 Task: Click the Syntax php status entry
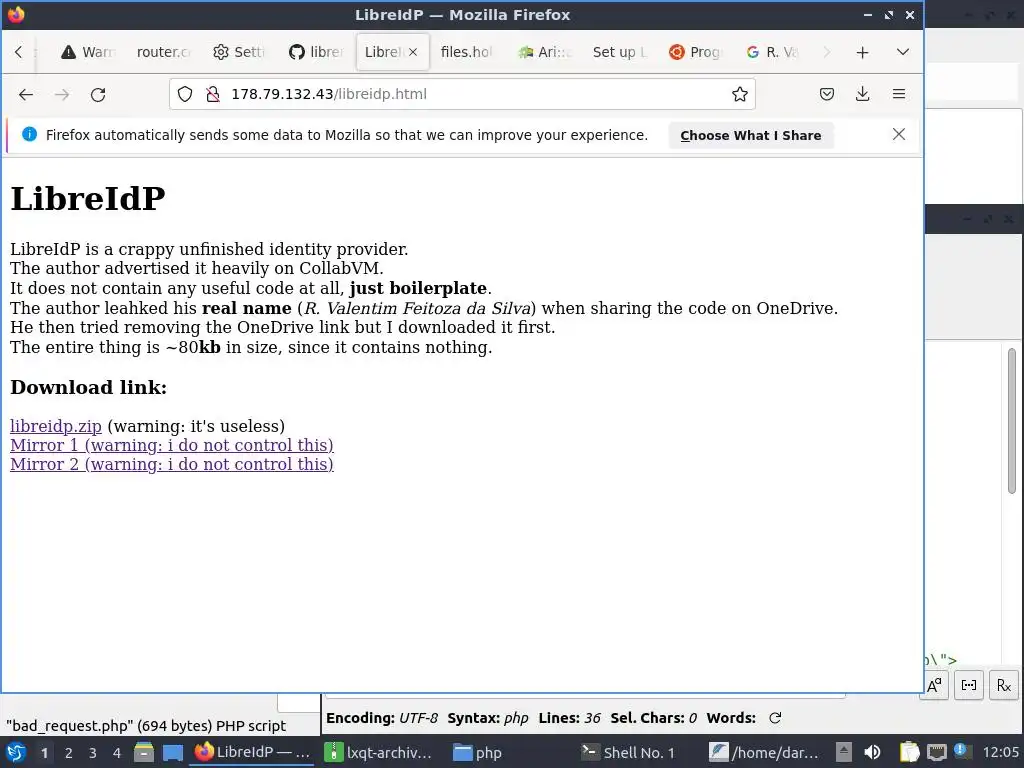[488, 718]
